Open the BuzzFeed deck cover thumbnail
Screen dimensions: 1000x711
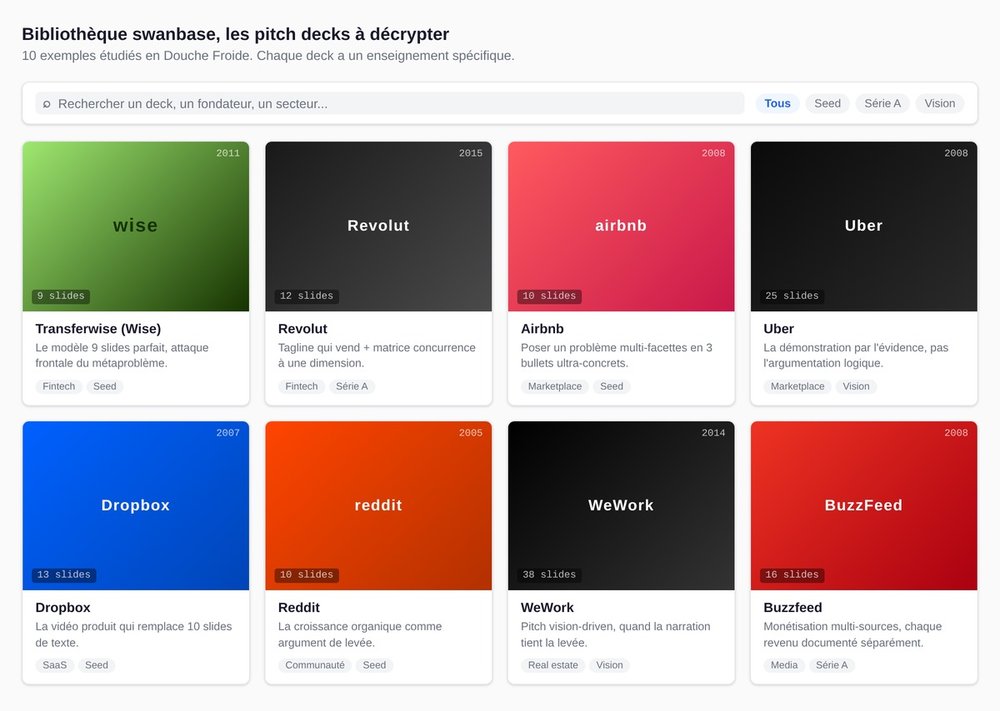(864, 506)
